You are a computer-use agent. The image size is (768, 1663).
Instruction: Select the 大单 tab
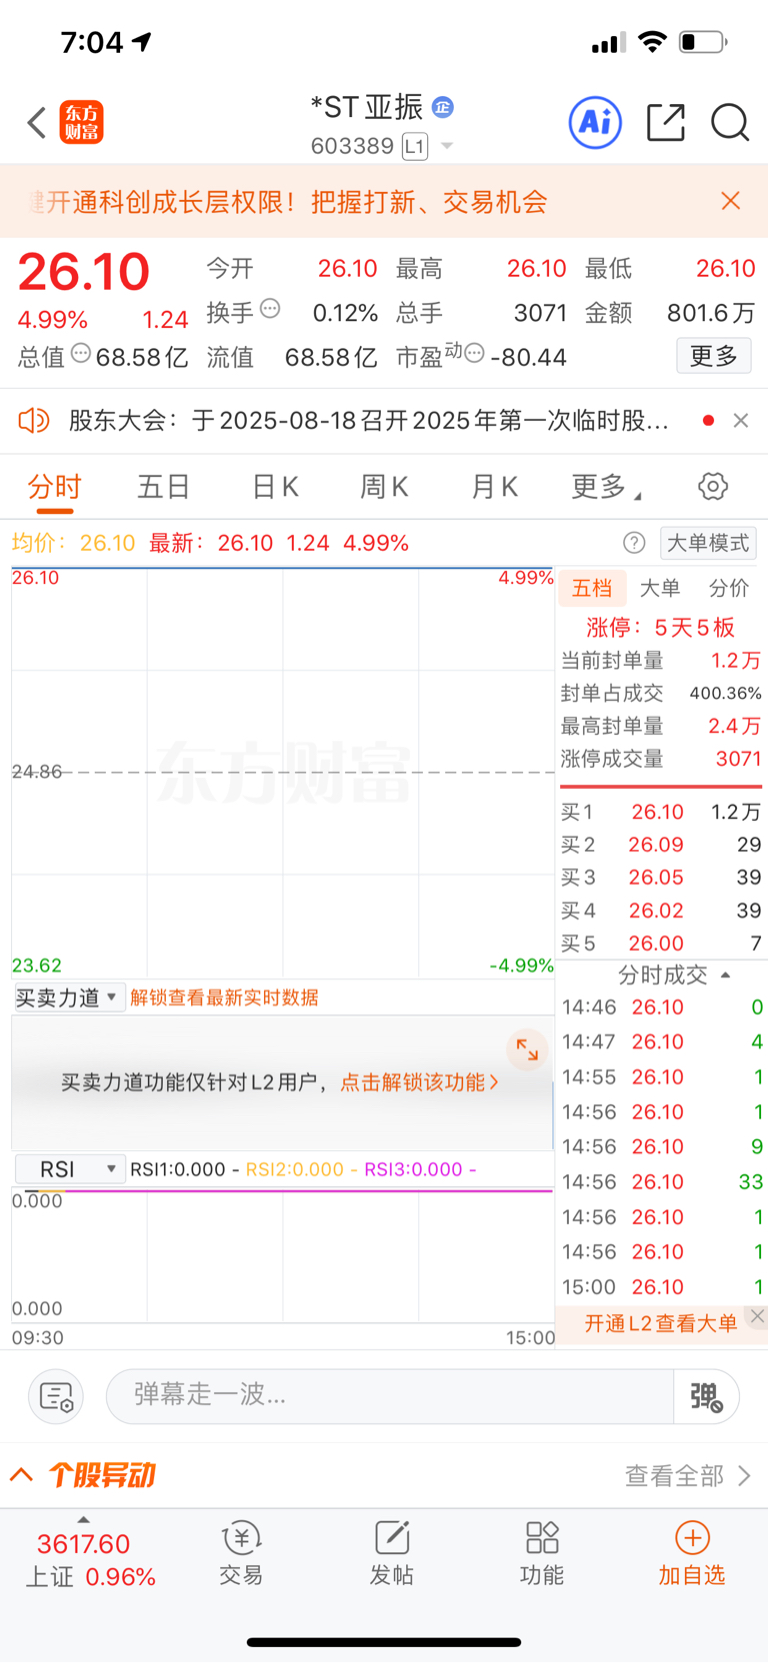point(660,588)
